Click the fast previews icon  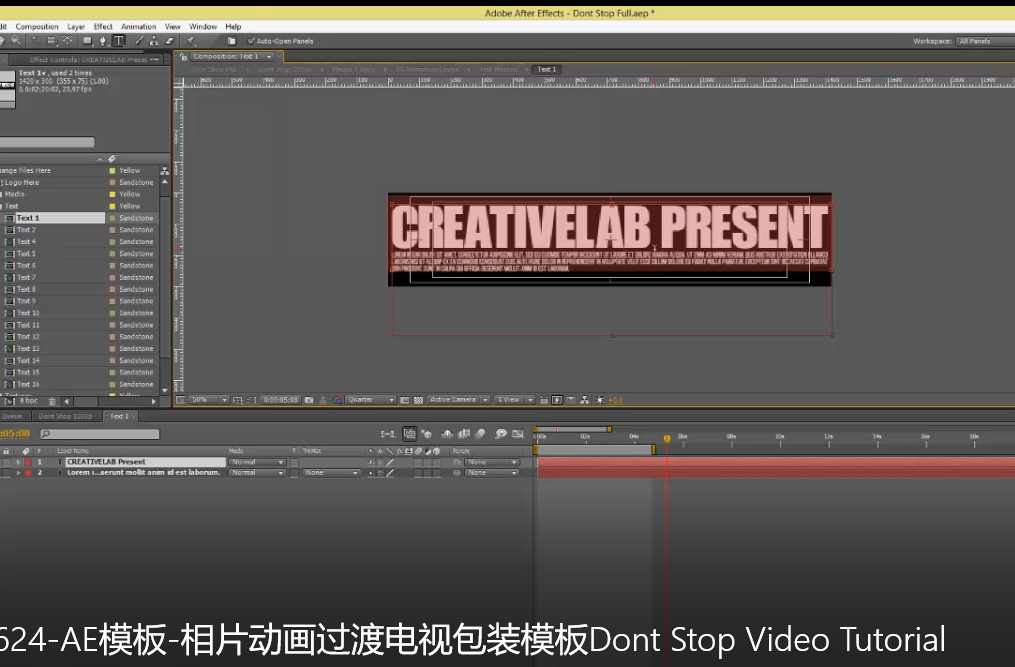click(x=557, y=400)
